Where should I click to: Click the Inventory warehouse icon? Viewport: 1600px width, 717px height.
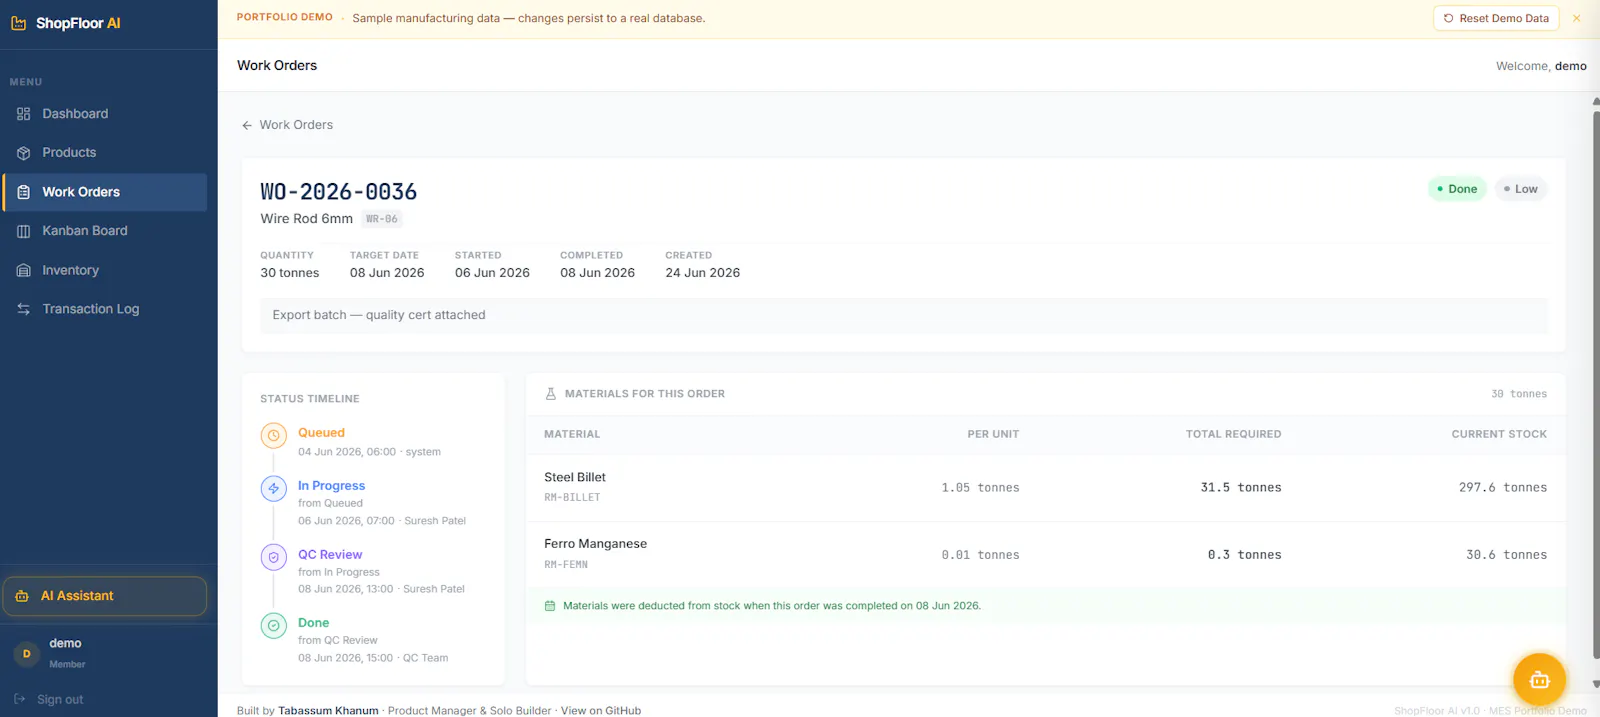point(24,270)
